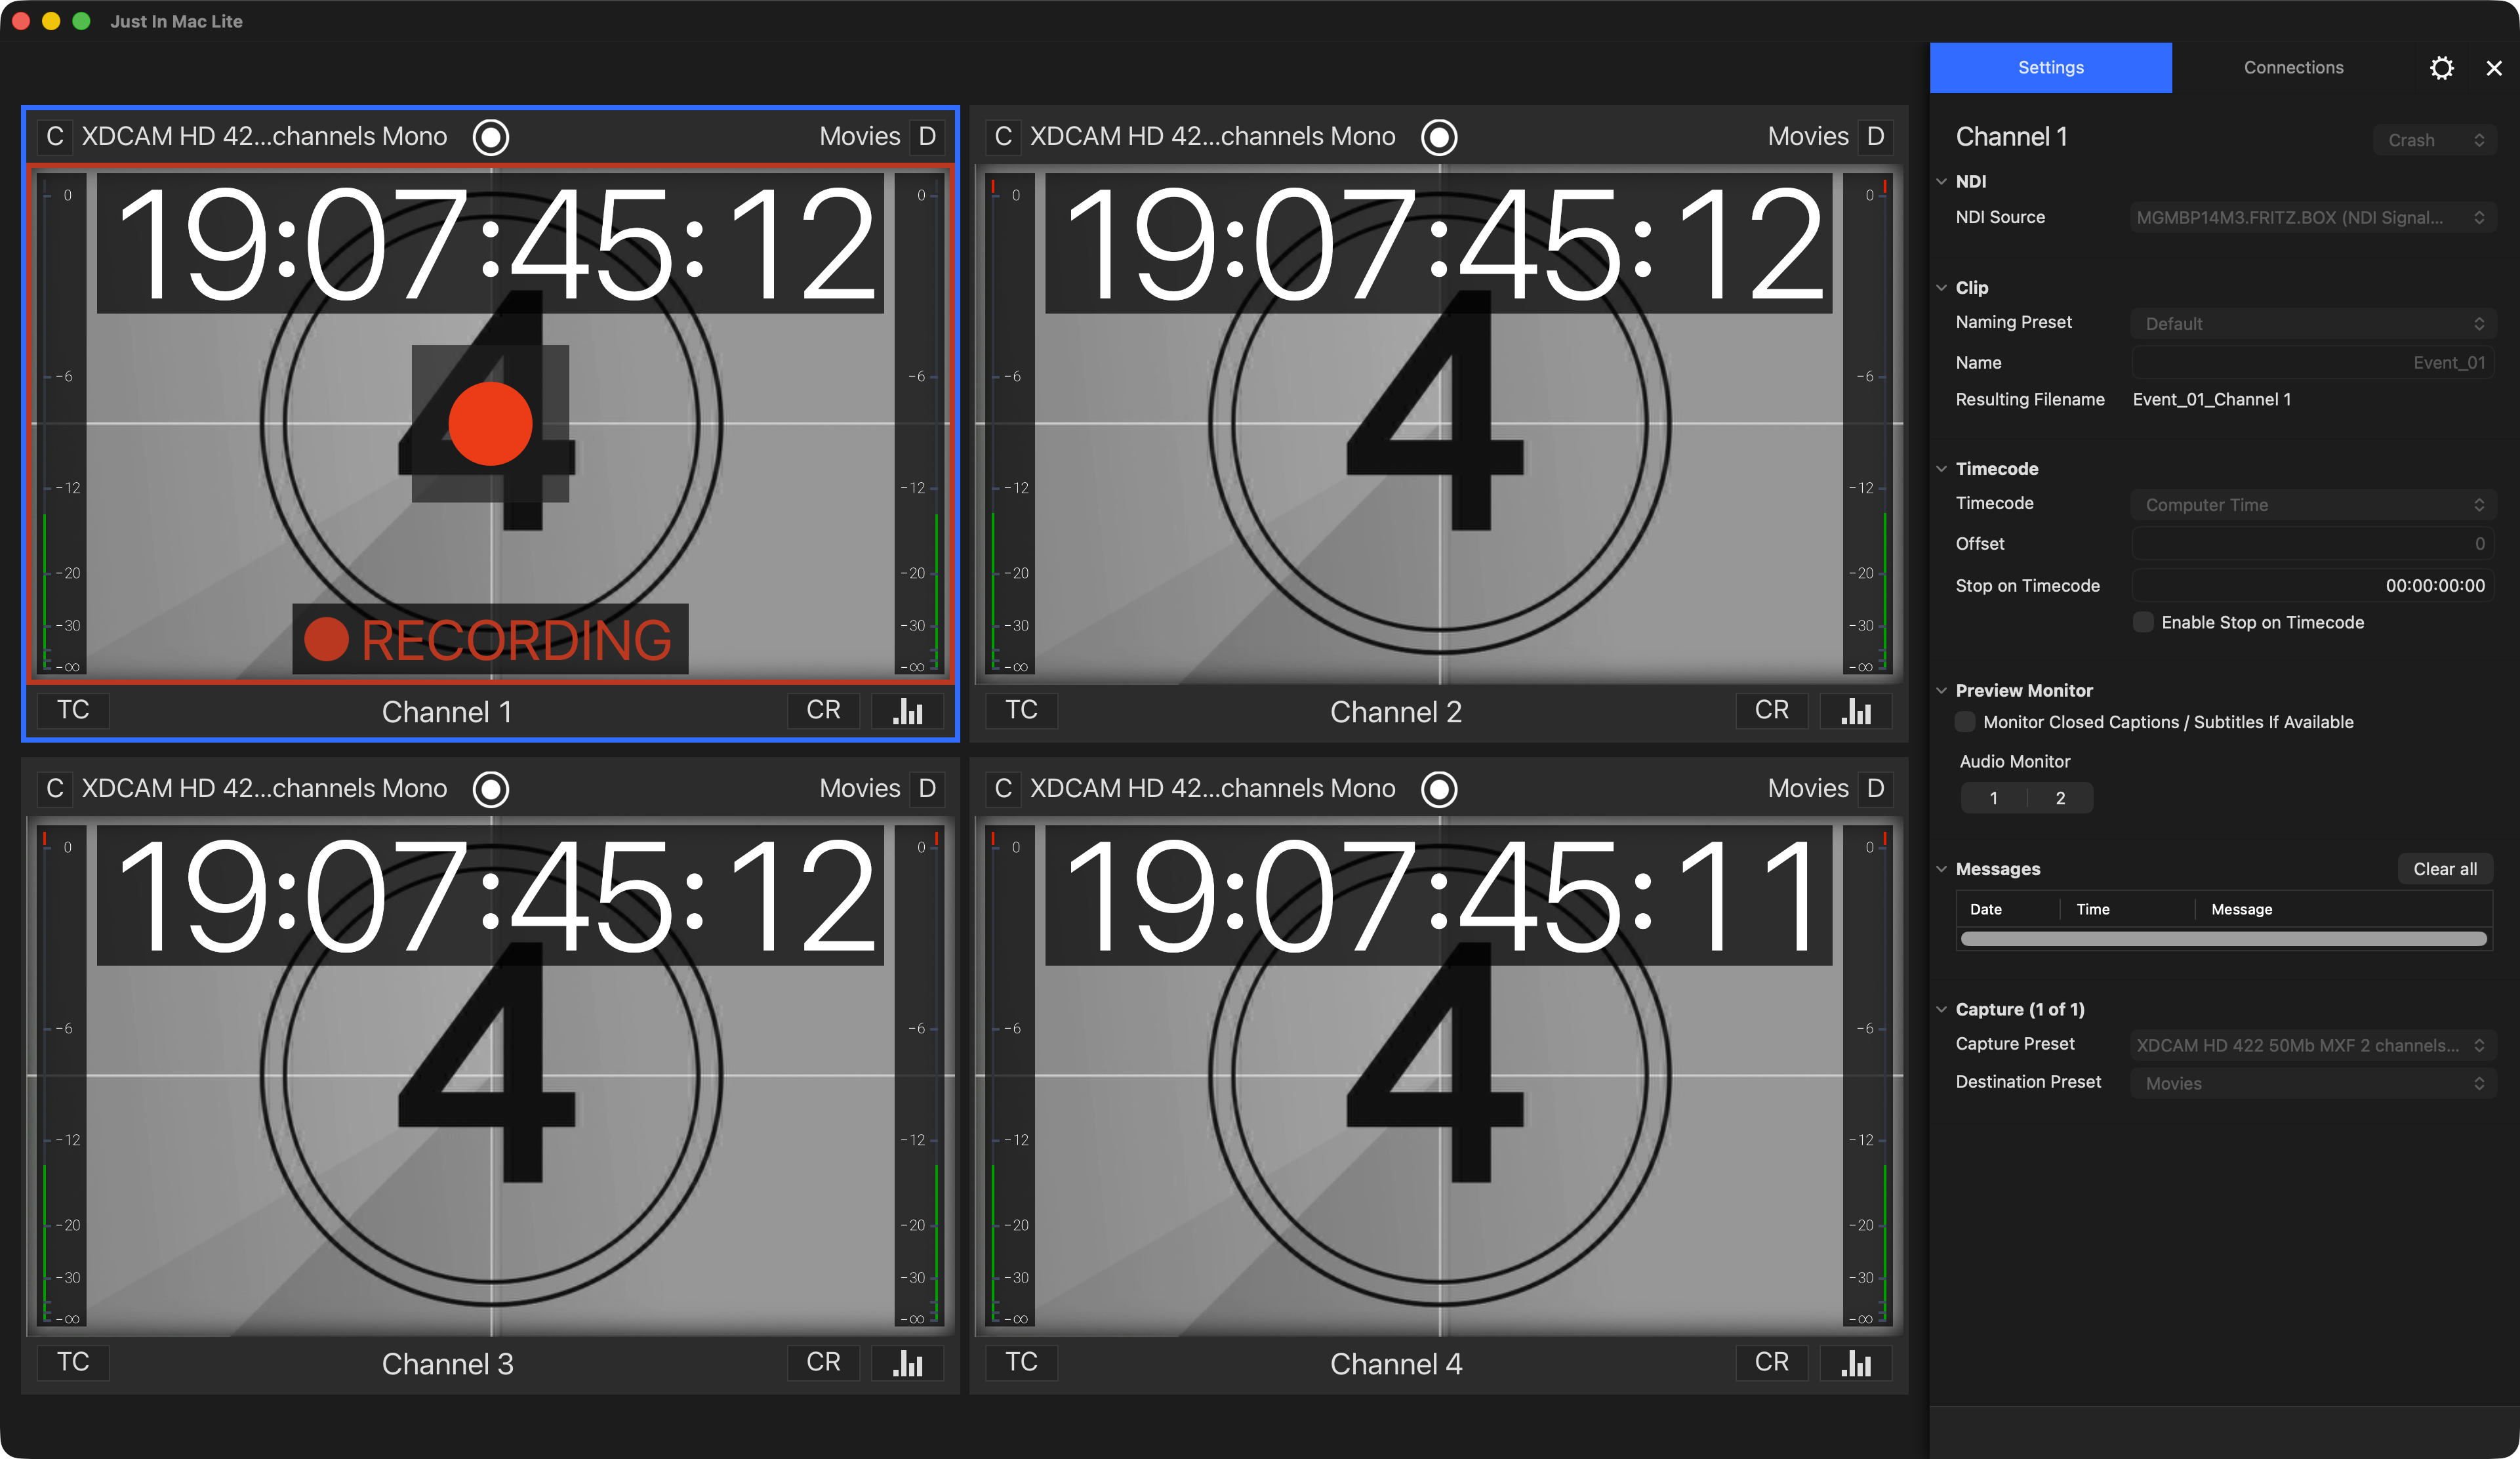This screenshot has height=1459, width=2520.
Task: Toggle audio meters icon on Channel 2
Action: (x=1856, y=711)
